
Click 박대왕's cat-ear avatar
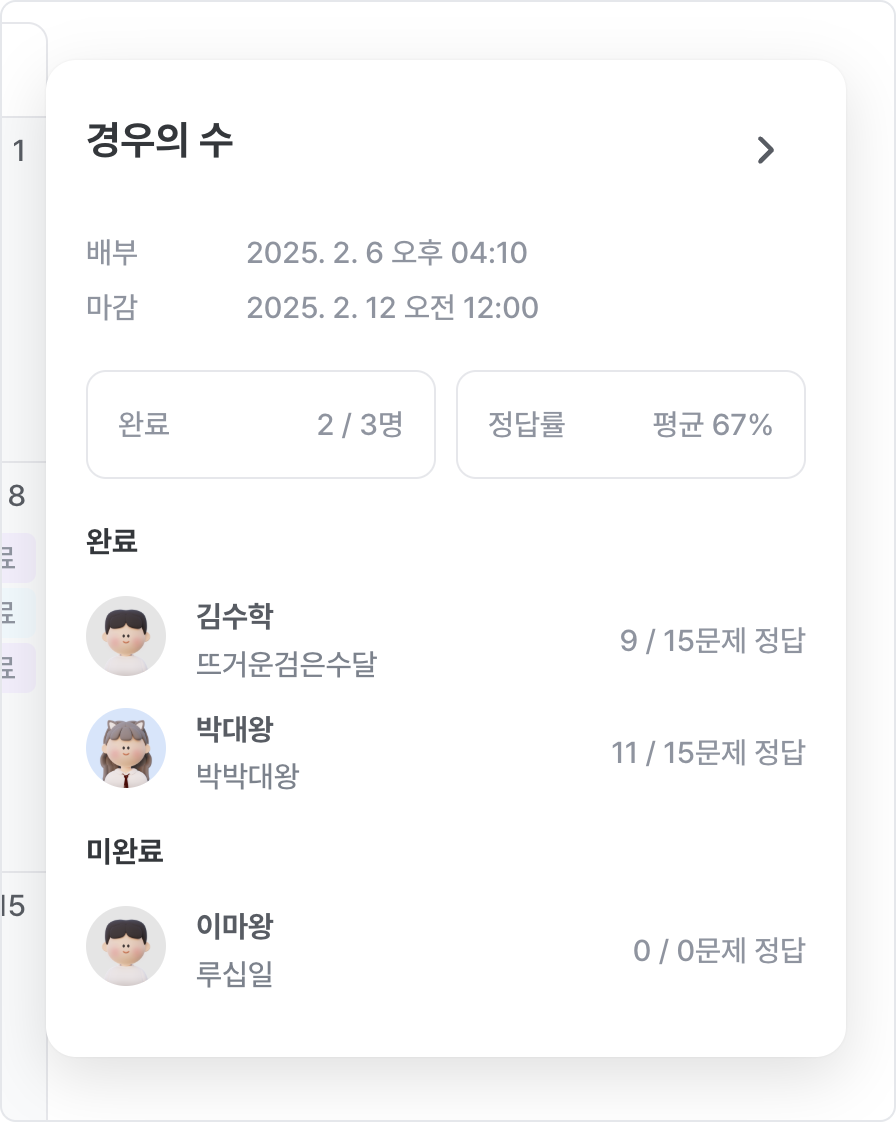126,748
